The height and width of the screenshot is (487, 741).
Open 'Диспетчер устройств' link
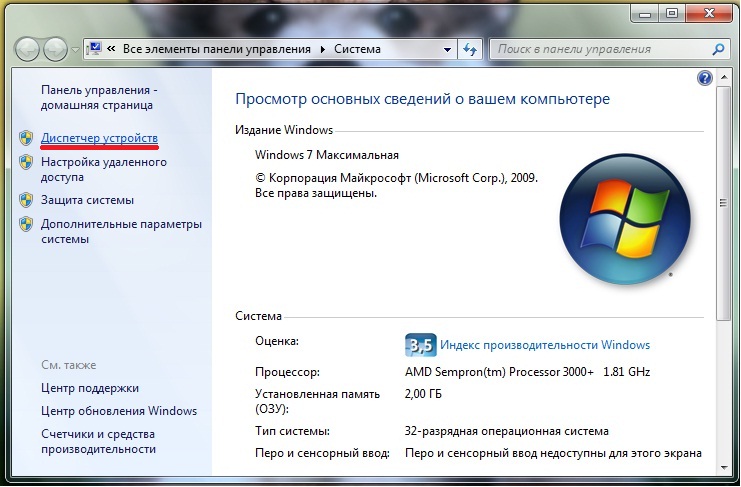[99, 138]
